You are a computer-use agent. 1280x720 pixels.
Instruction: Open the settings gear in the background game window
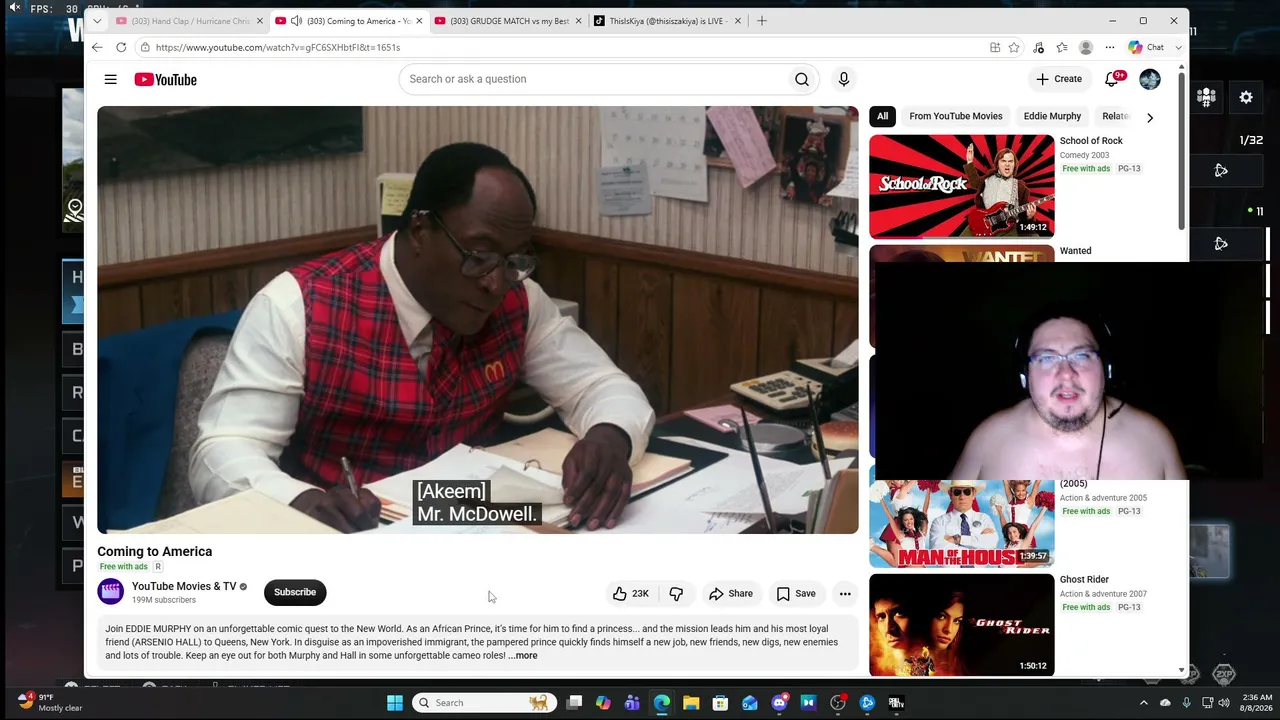click(x=1246, y=97)
